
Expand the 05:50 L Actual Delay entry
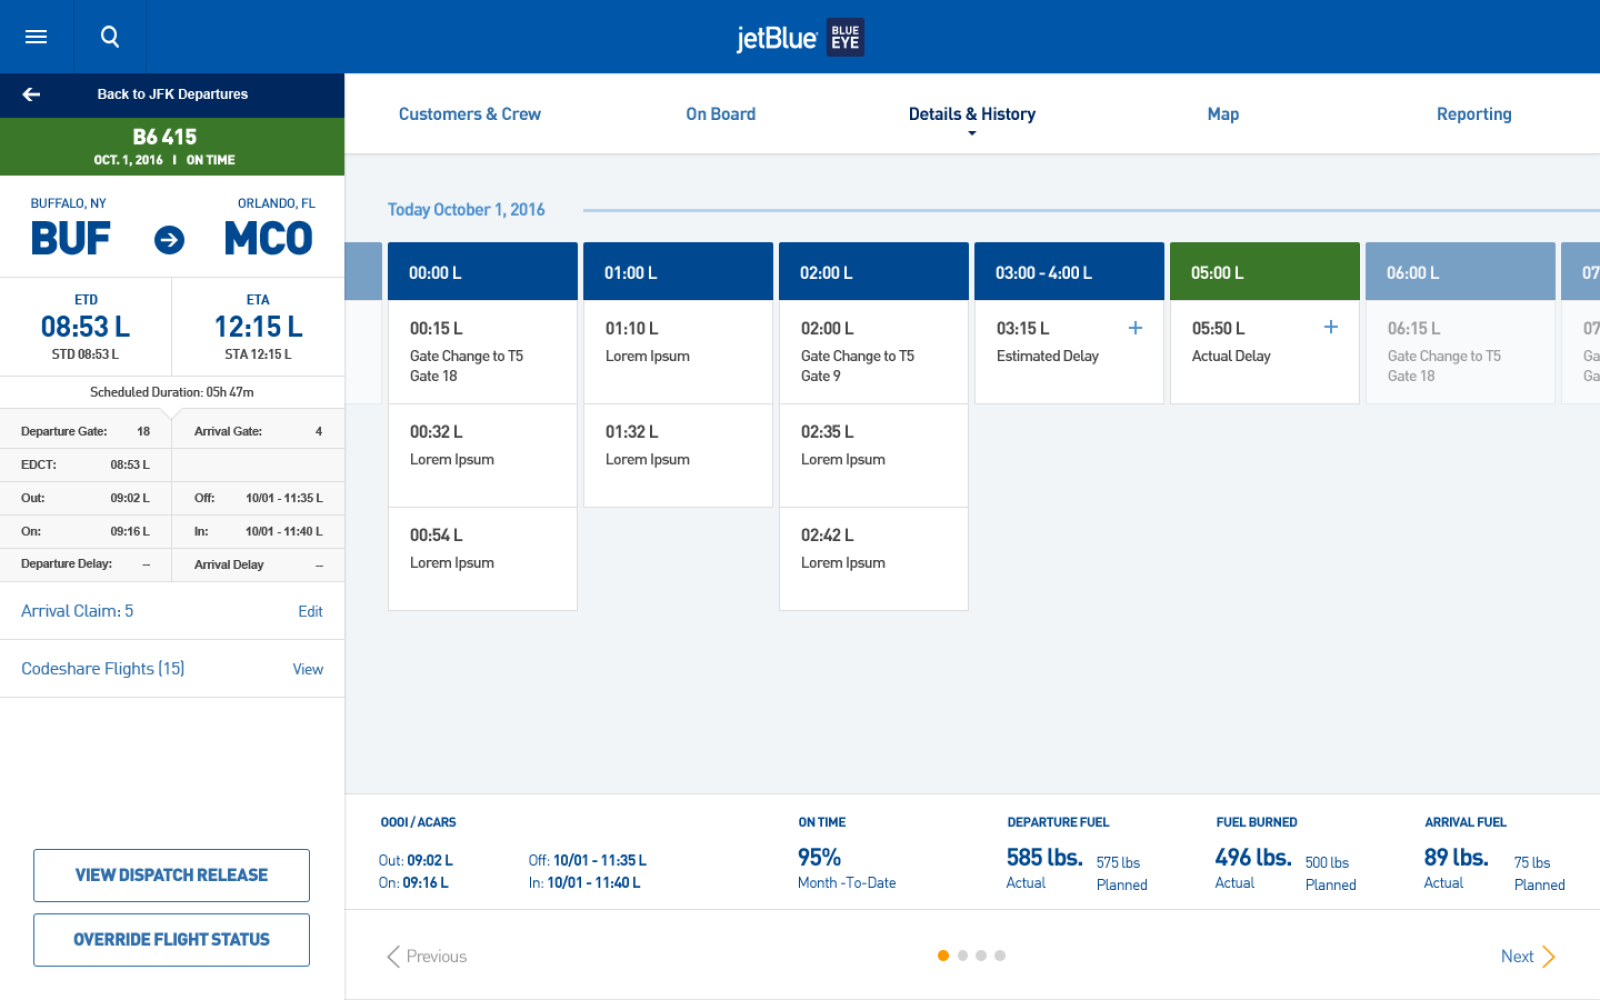coord(1330,327)
